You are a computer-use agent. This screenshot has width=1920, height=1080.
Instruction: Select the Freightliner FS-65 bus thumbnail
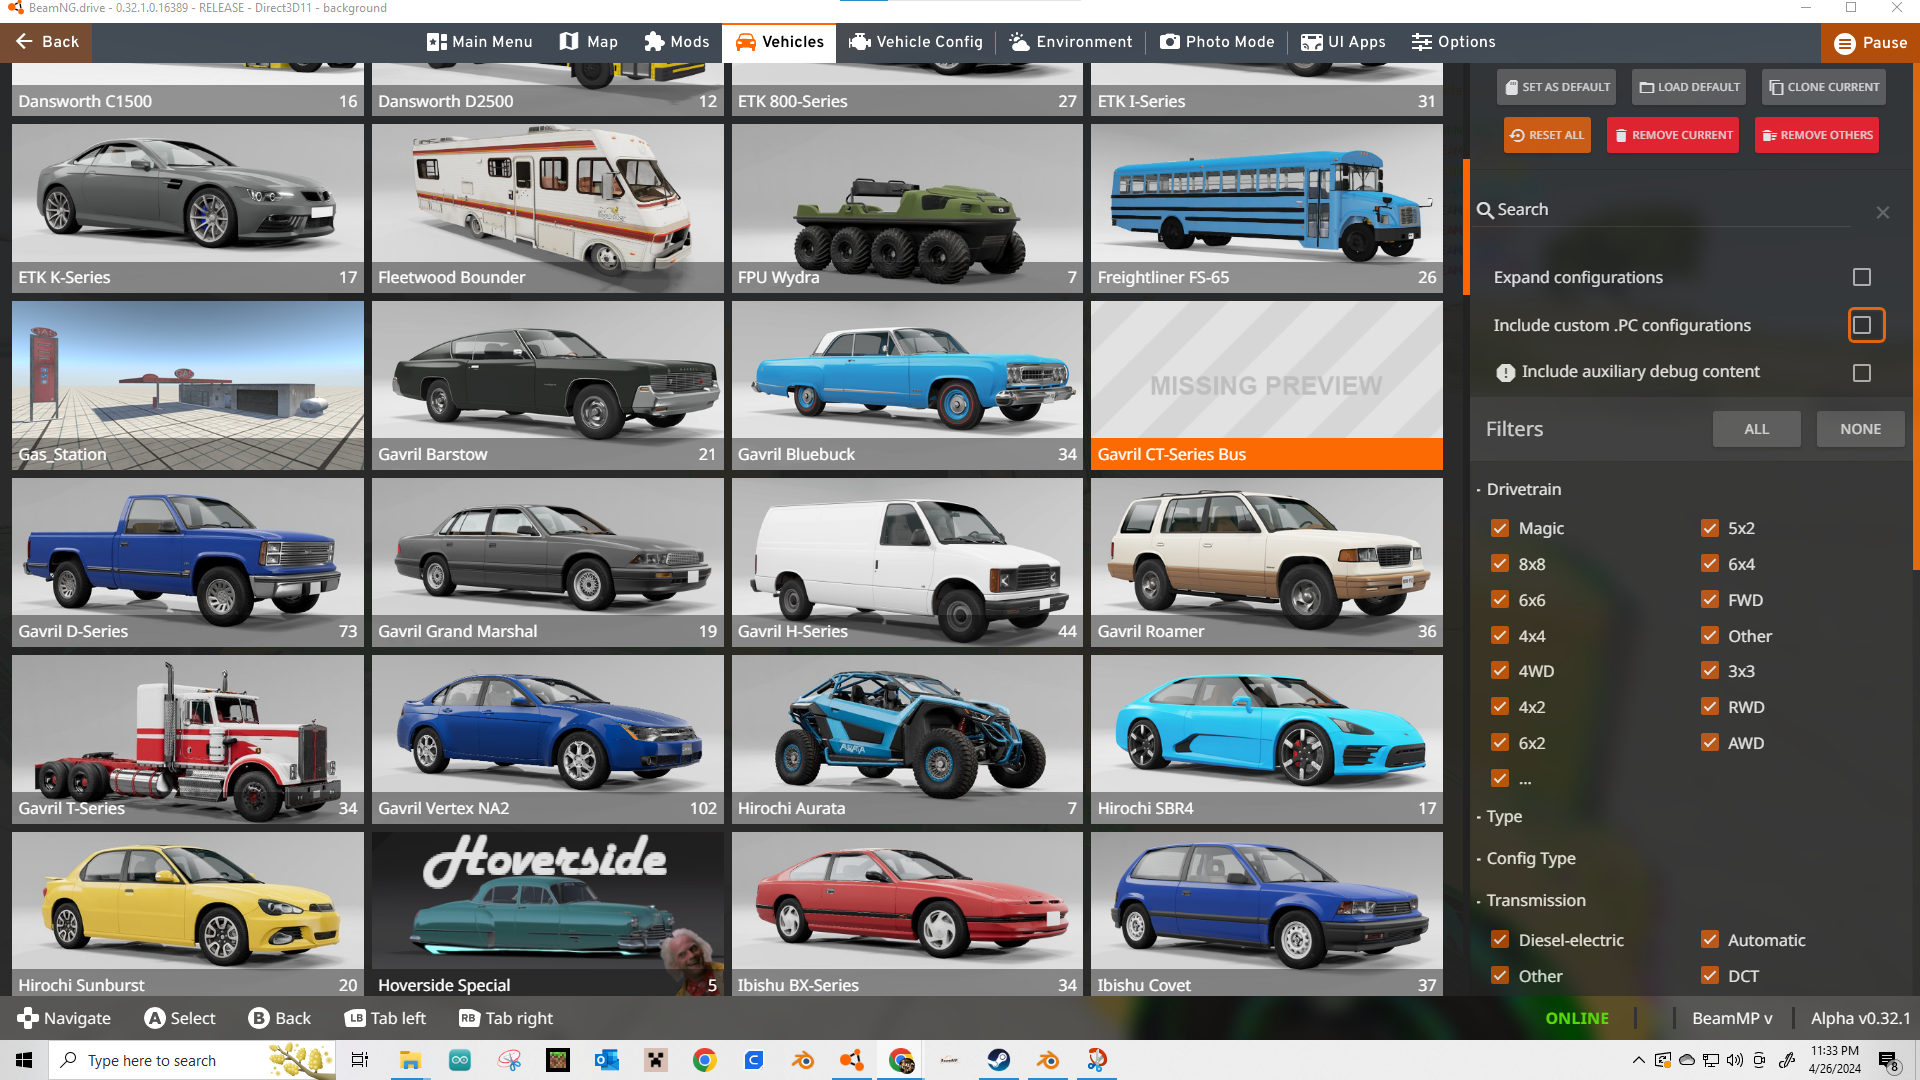pyautogui.click(x=1267, y=208)
